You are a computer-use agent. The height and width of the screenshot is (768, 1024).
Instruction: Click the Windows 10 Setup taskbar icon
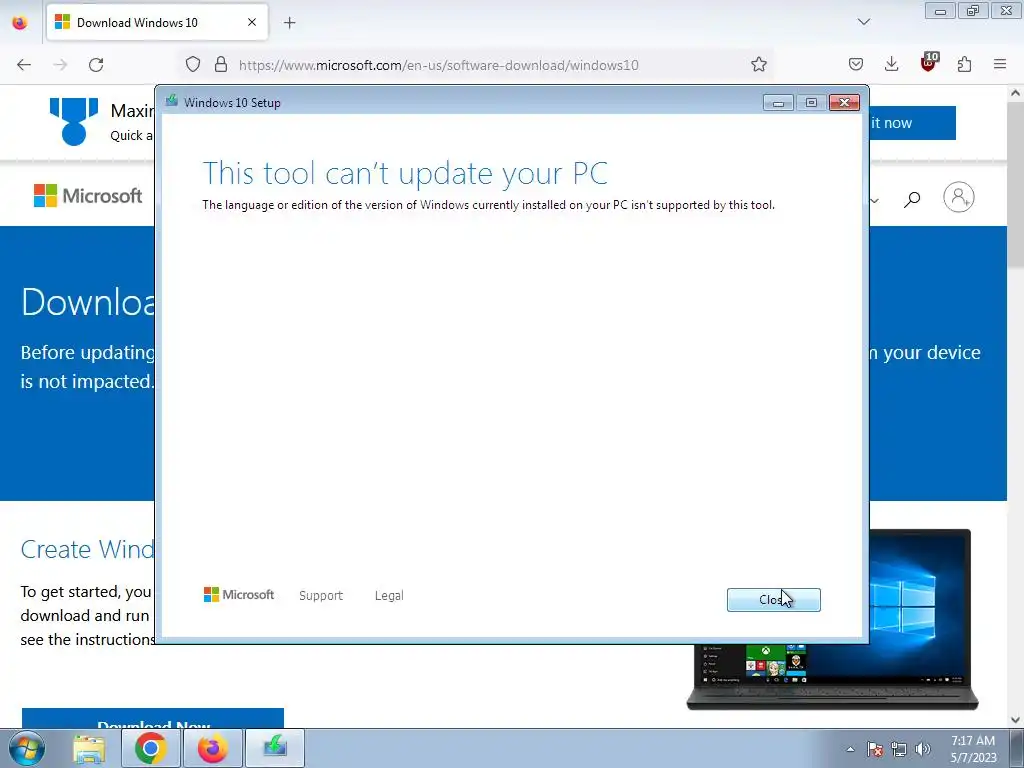coord(275,748)
